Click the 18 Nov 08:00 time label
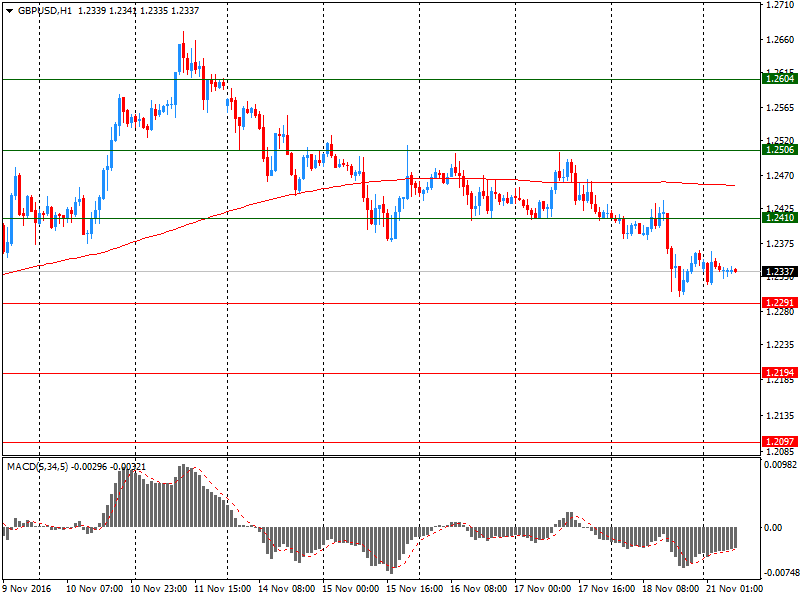Screen dimensions: 800x600 click(x=670, y=589)
